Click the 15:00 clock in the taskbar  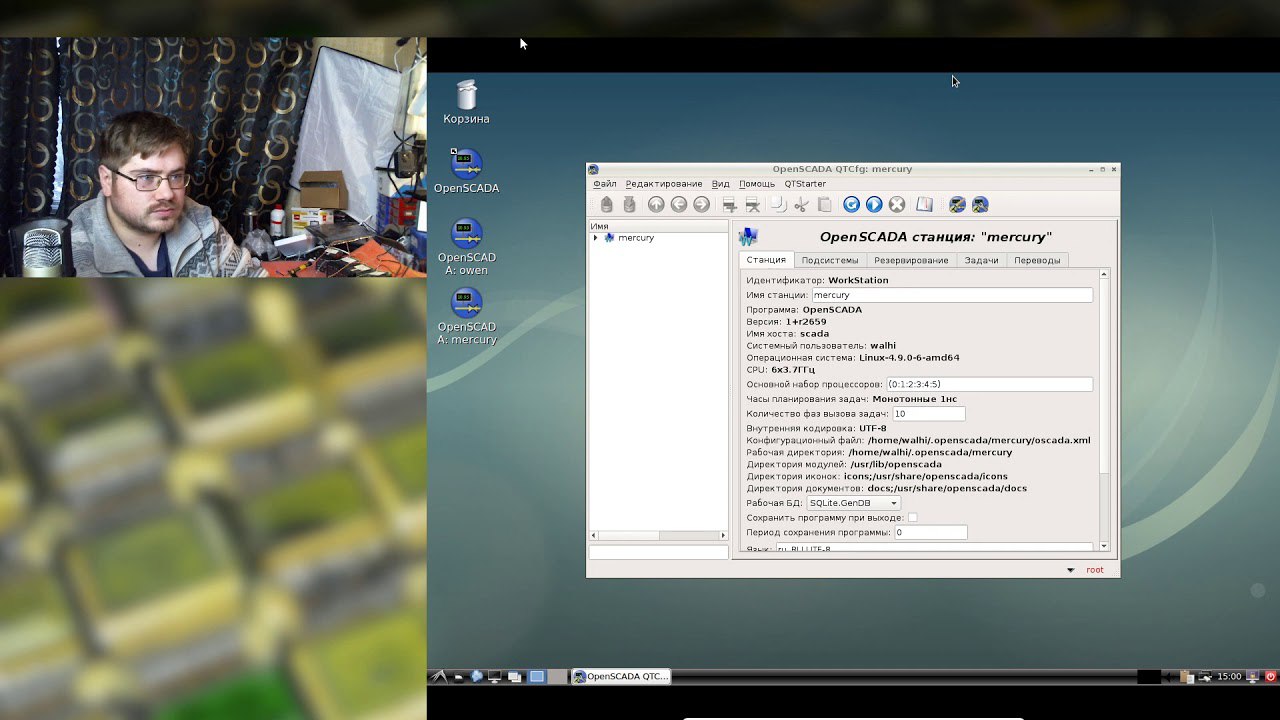(x=1229, y=677)
